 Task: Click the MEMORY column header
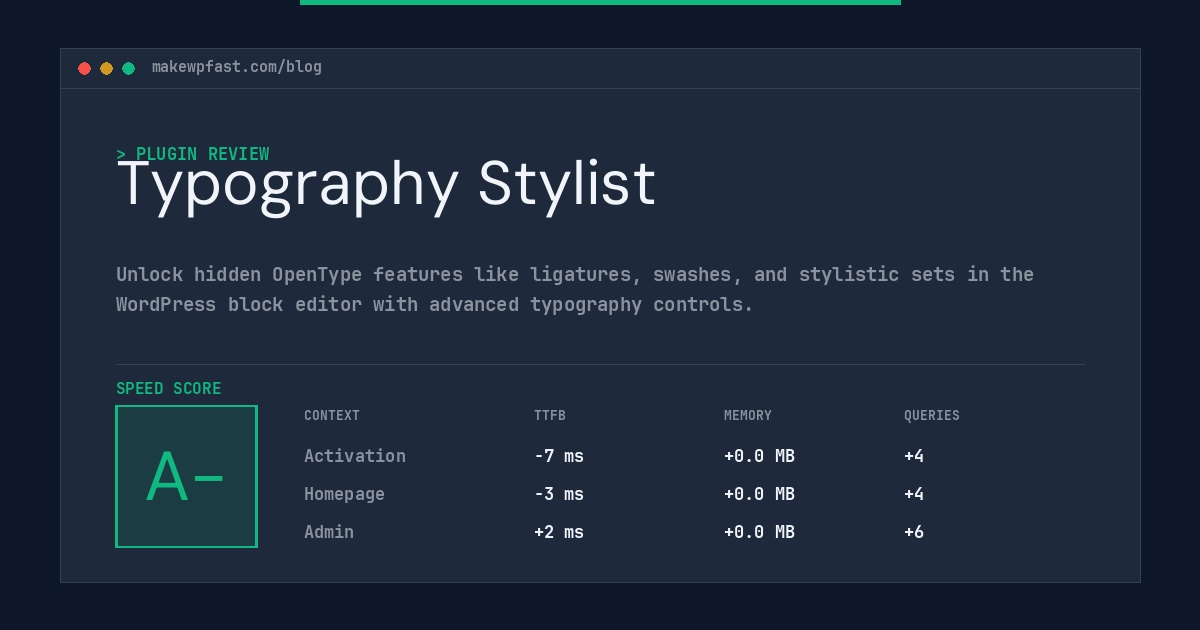pos(748,415)
